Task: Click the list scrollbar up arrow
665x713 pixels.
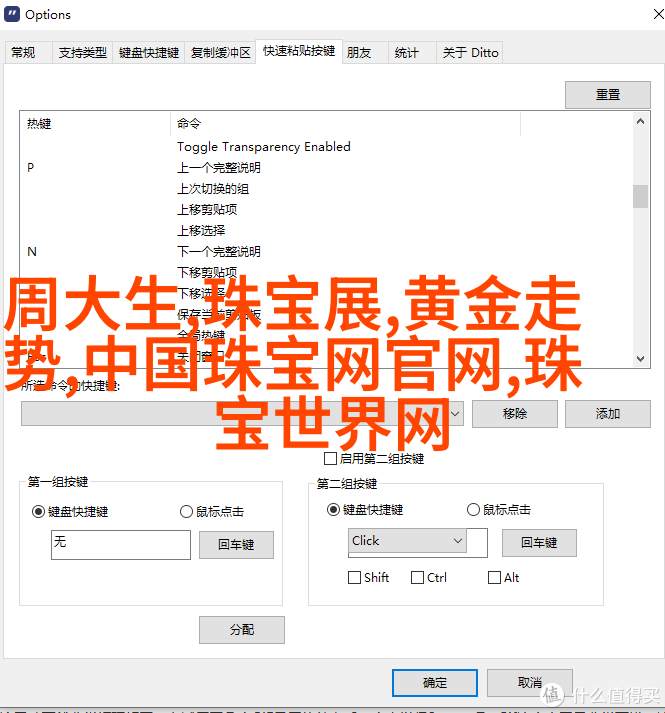Action: (640, 121)
